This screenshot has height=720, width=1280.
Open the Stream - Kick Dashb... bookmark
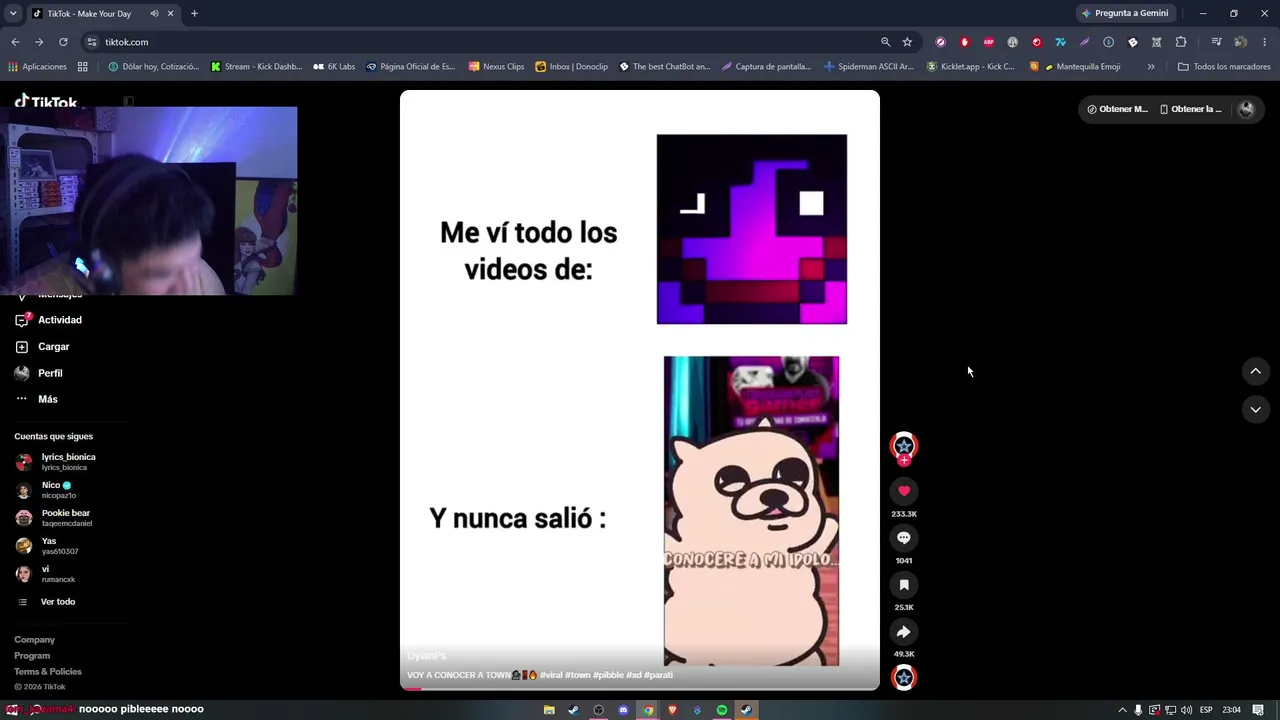click(x=256, y=67)
